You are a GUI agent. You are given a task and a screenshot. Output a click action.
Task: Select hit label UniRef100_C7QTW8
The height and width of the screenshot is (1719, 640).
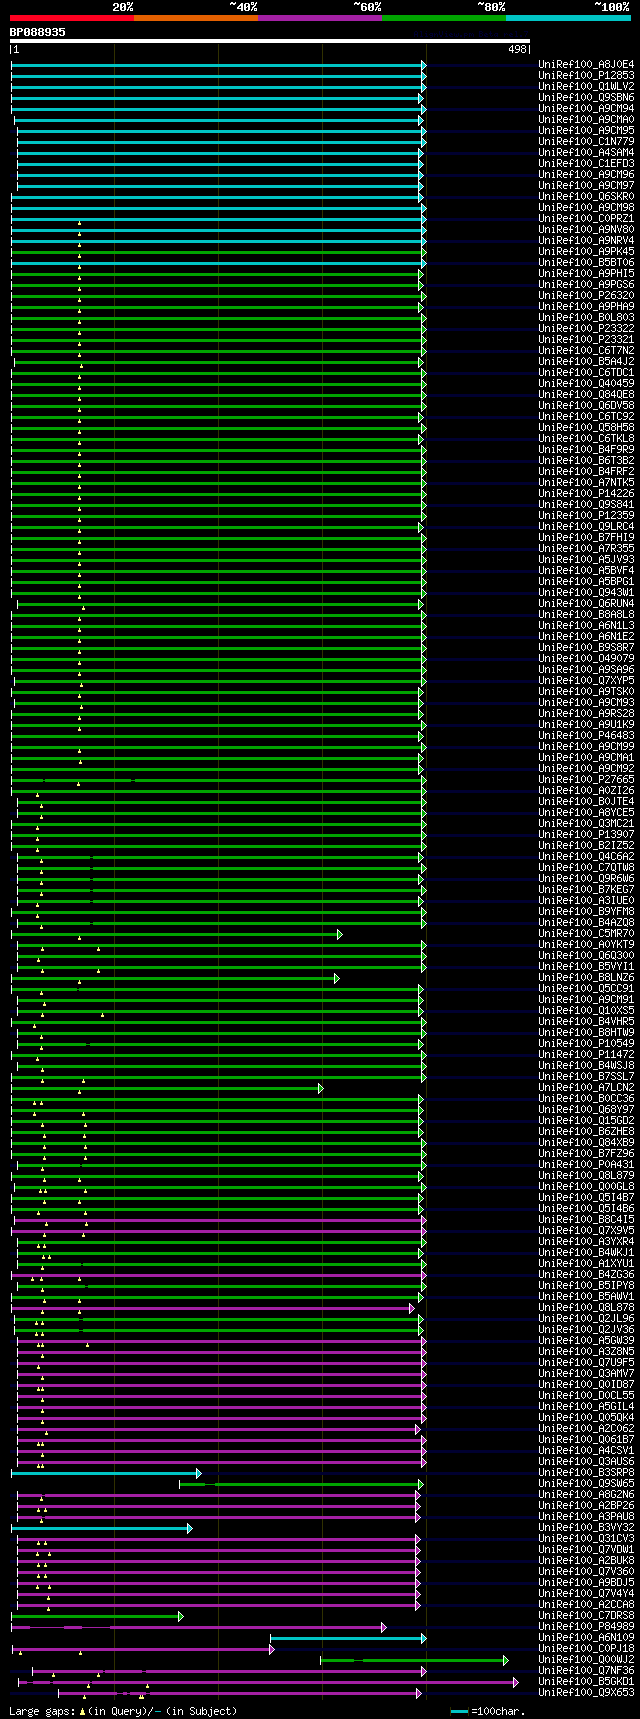tap(586, 867)
